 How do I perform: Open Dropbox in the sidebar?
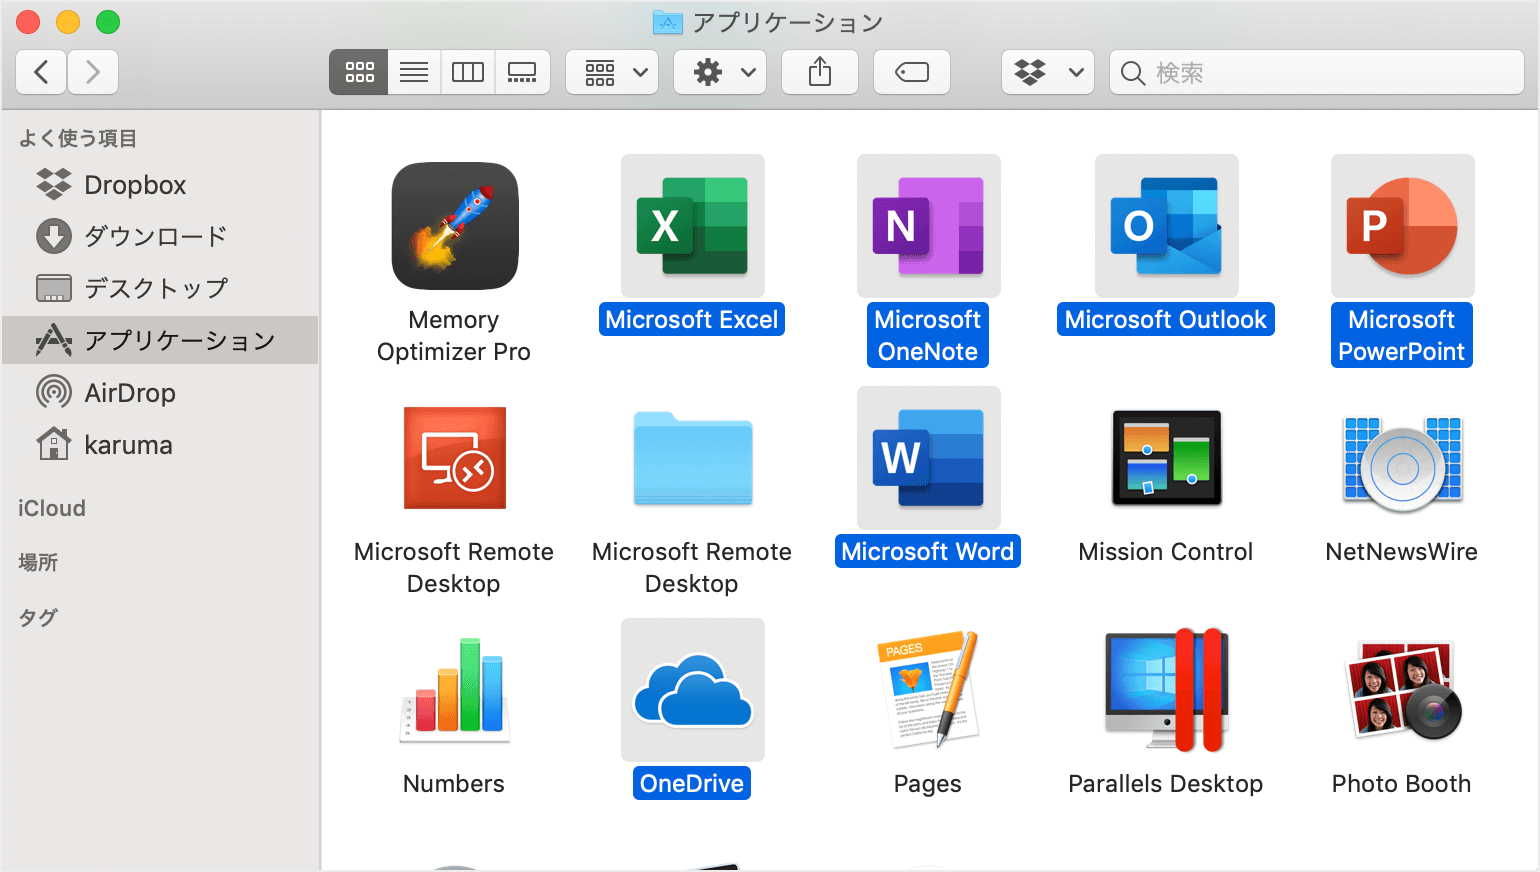coord(160,185)
